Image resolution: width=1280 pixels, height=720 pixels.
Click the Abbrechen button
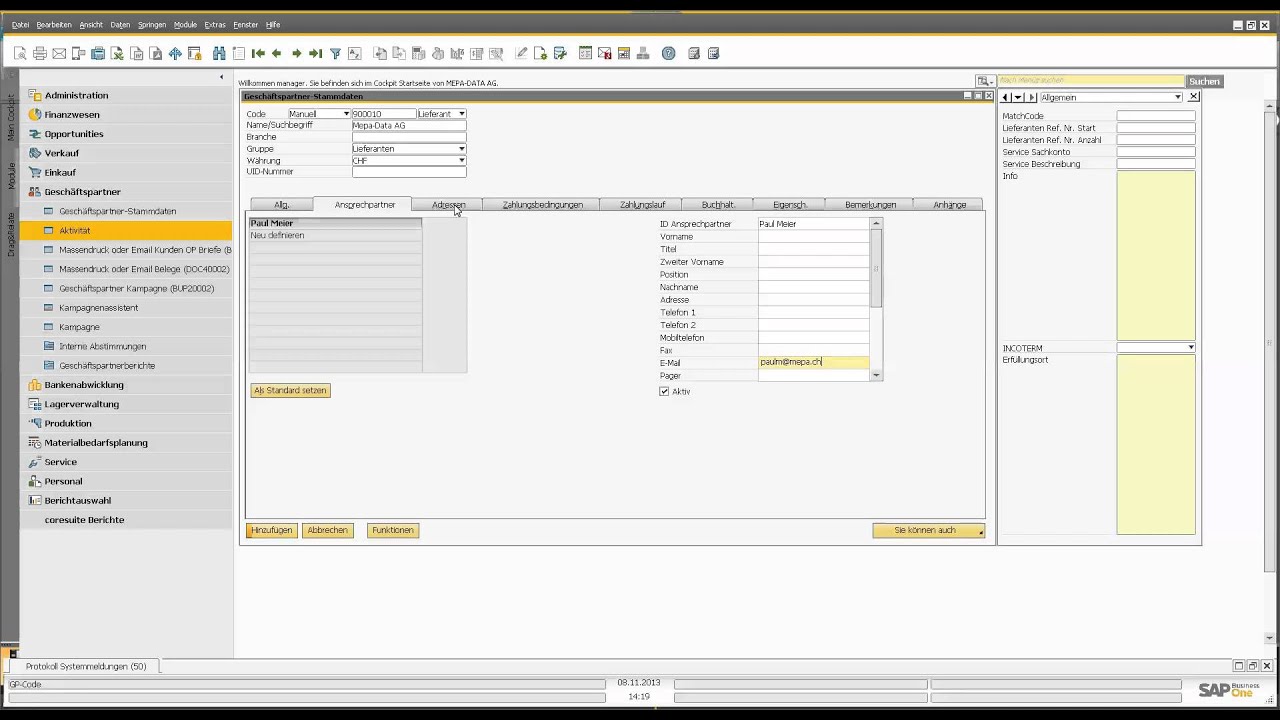(x=328, y=531)
